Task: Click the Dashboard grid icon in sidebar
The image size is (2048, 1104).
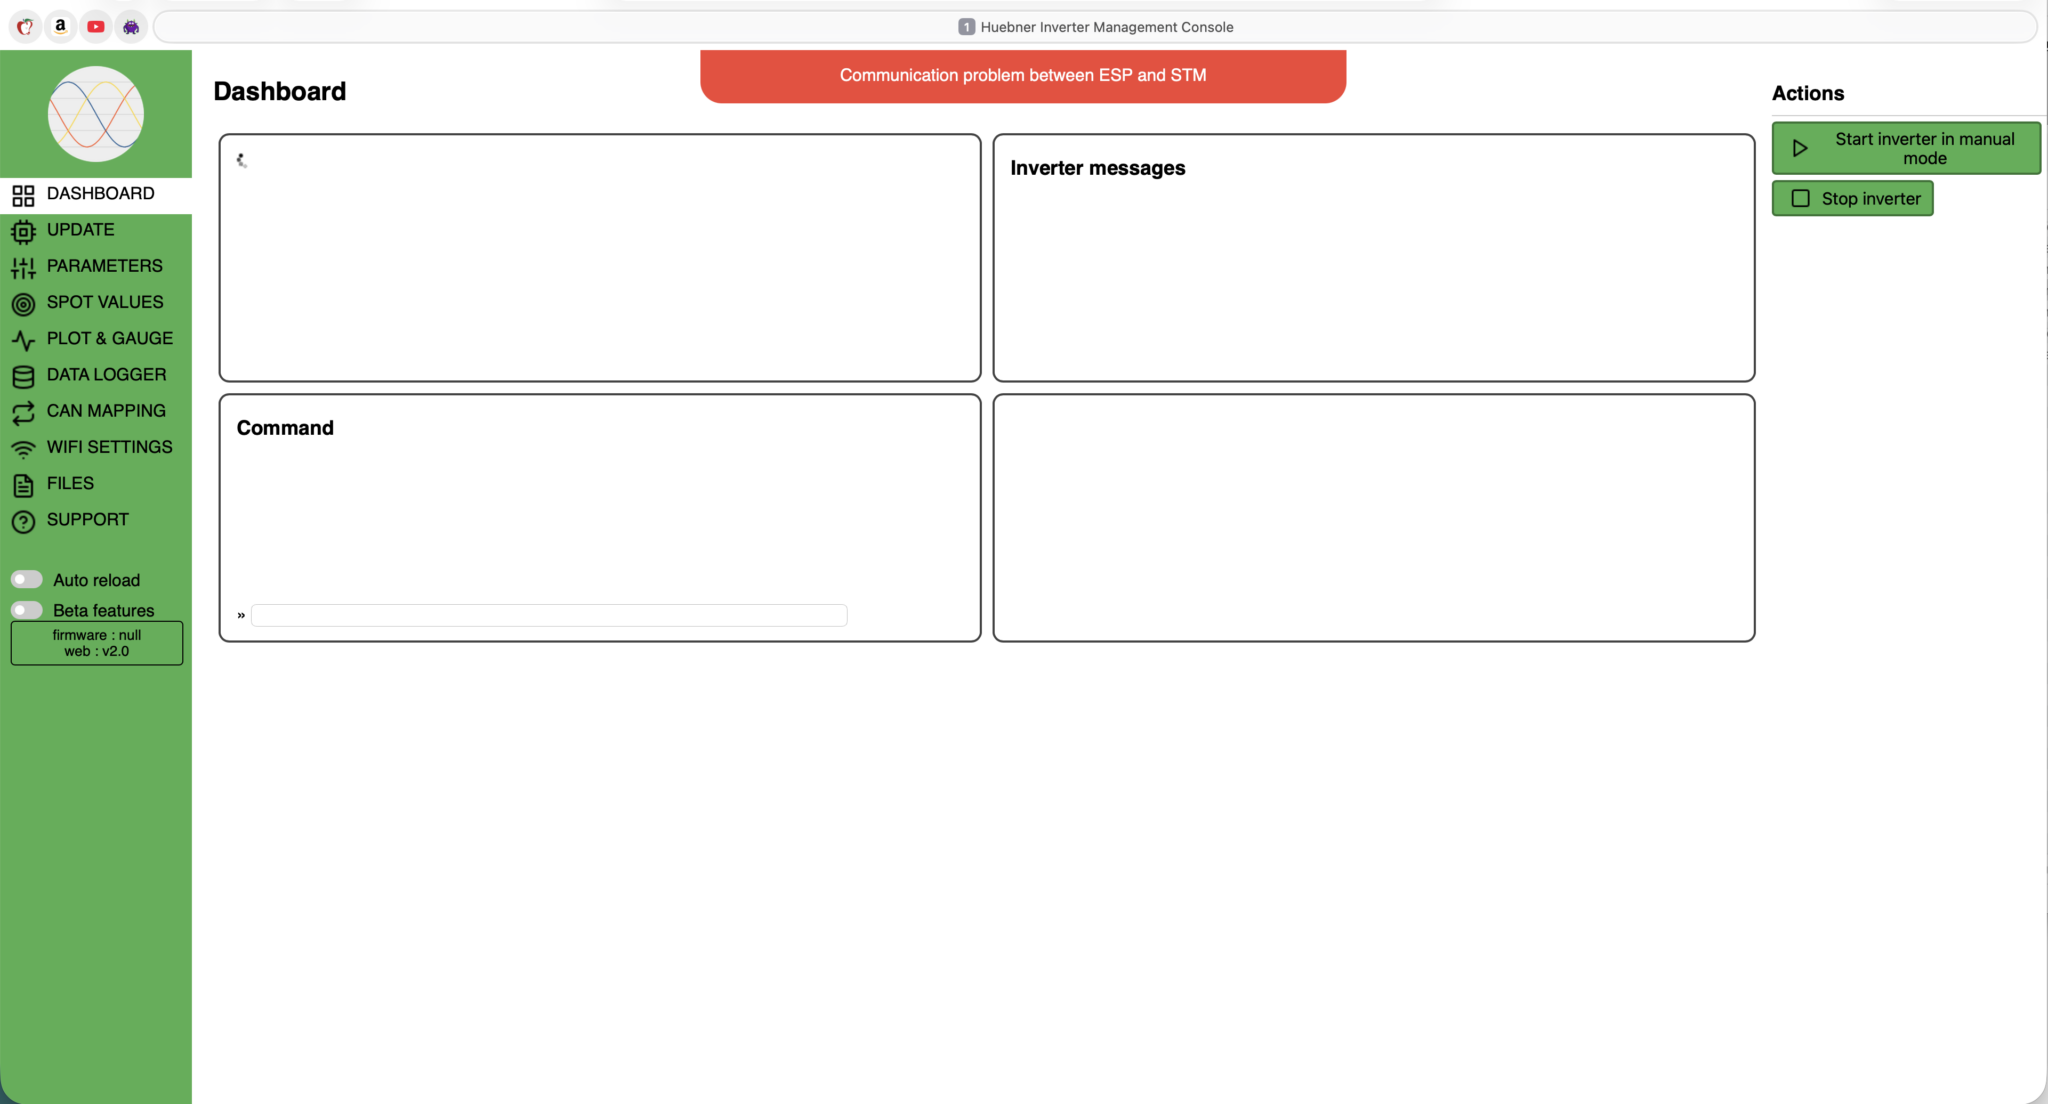Action: point(23,195)
